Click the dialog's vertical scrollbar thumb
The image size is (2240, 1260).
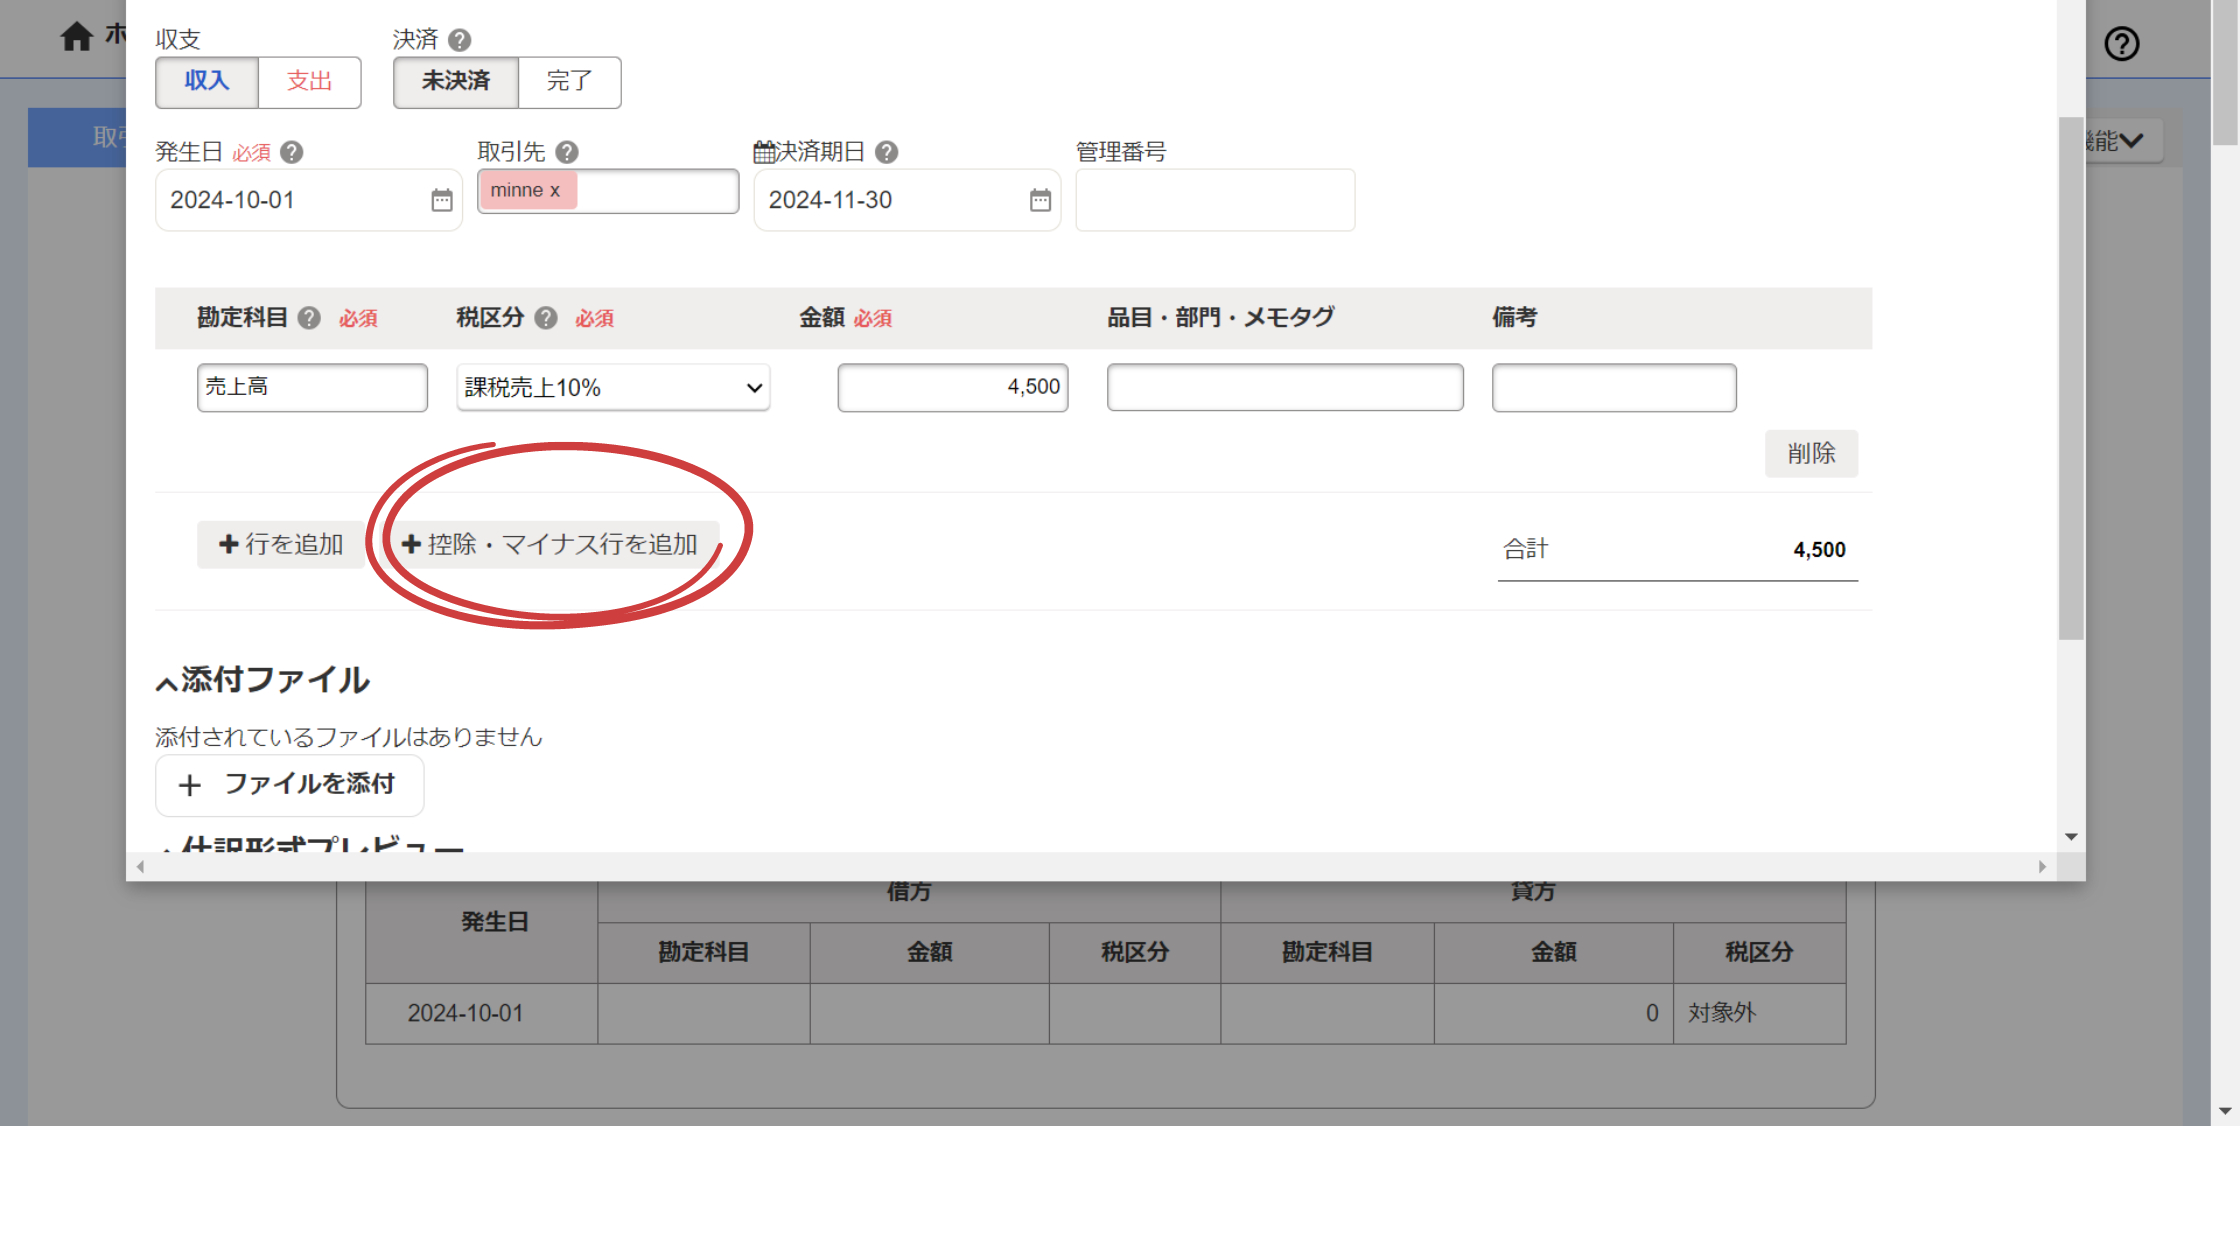[2071, 380]
